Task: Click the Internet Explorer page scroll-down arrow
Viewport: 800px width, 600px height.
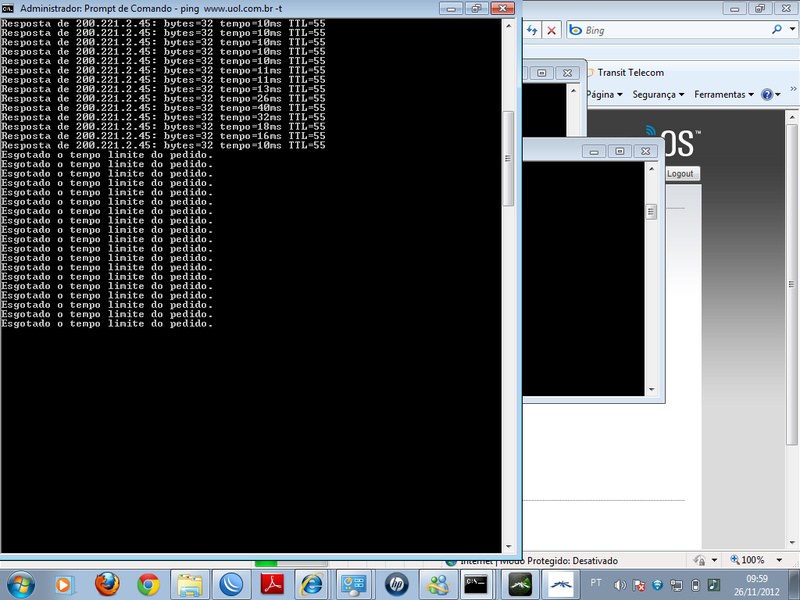Action: tap(791, 543)
